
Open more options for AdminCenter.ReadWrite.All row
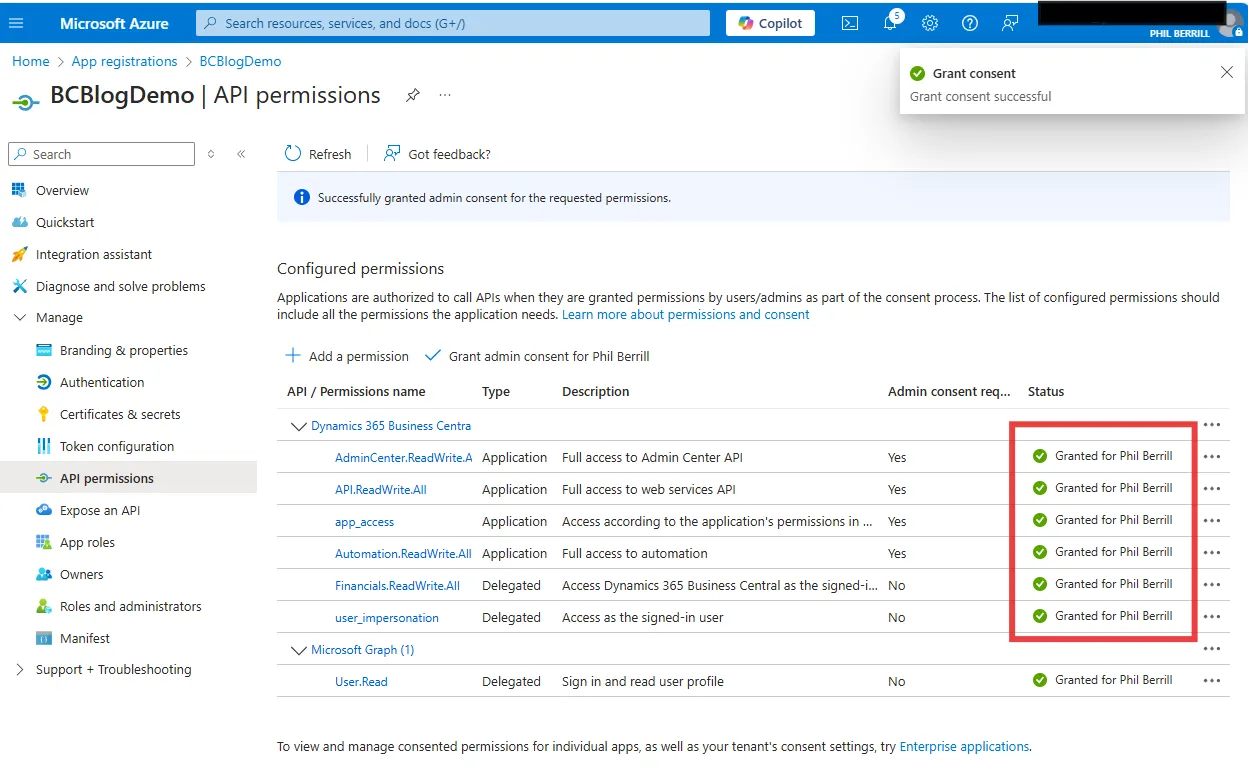(x=1212, y=457)
